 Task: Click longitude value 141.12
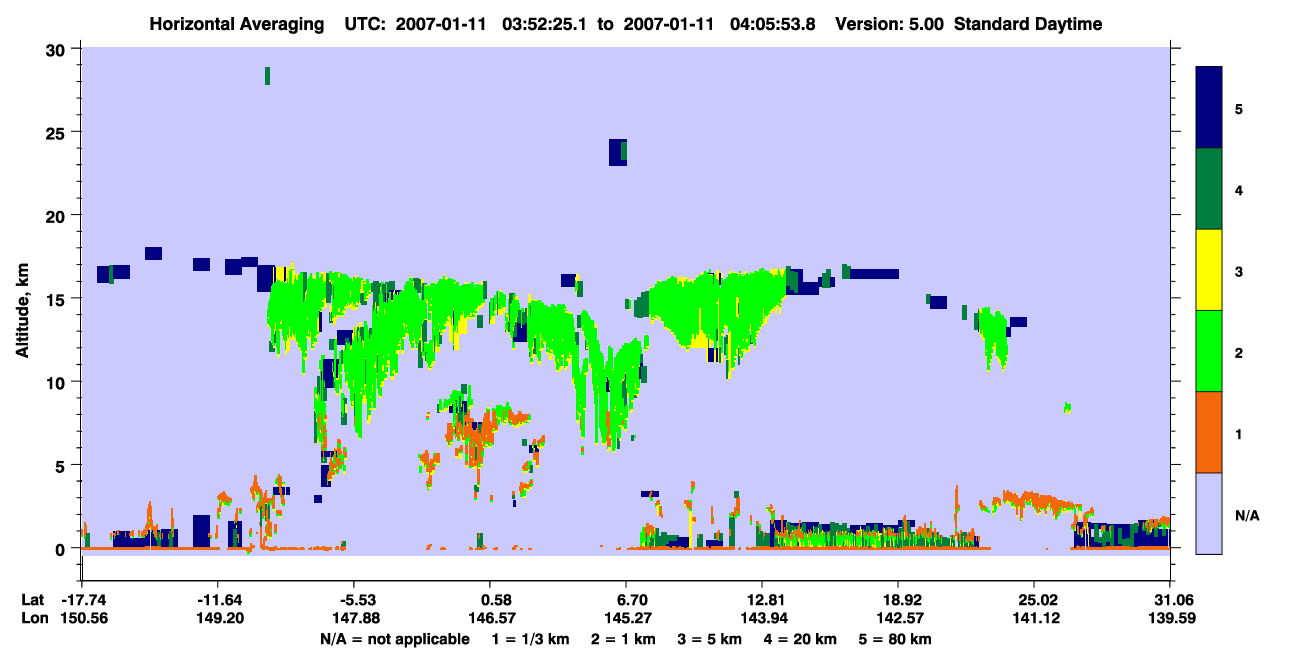pos(1034,619)
